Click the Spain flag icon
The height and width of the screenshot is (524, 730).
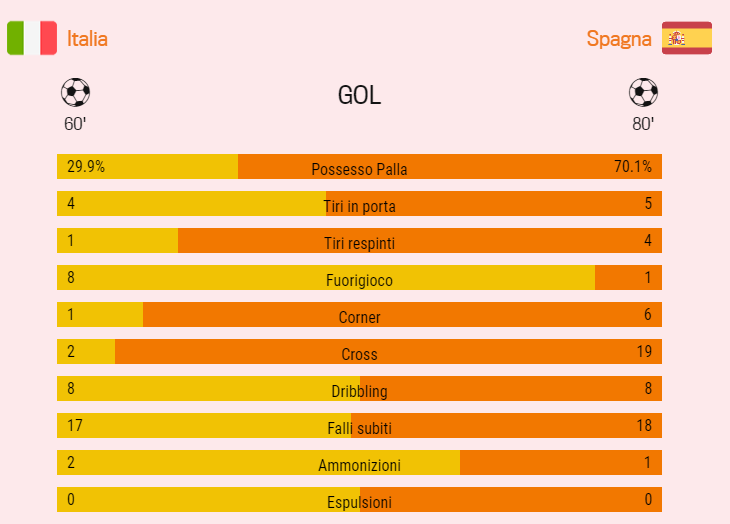687,38
